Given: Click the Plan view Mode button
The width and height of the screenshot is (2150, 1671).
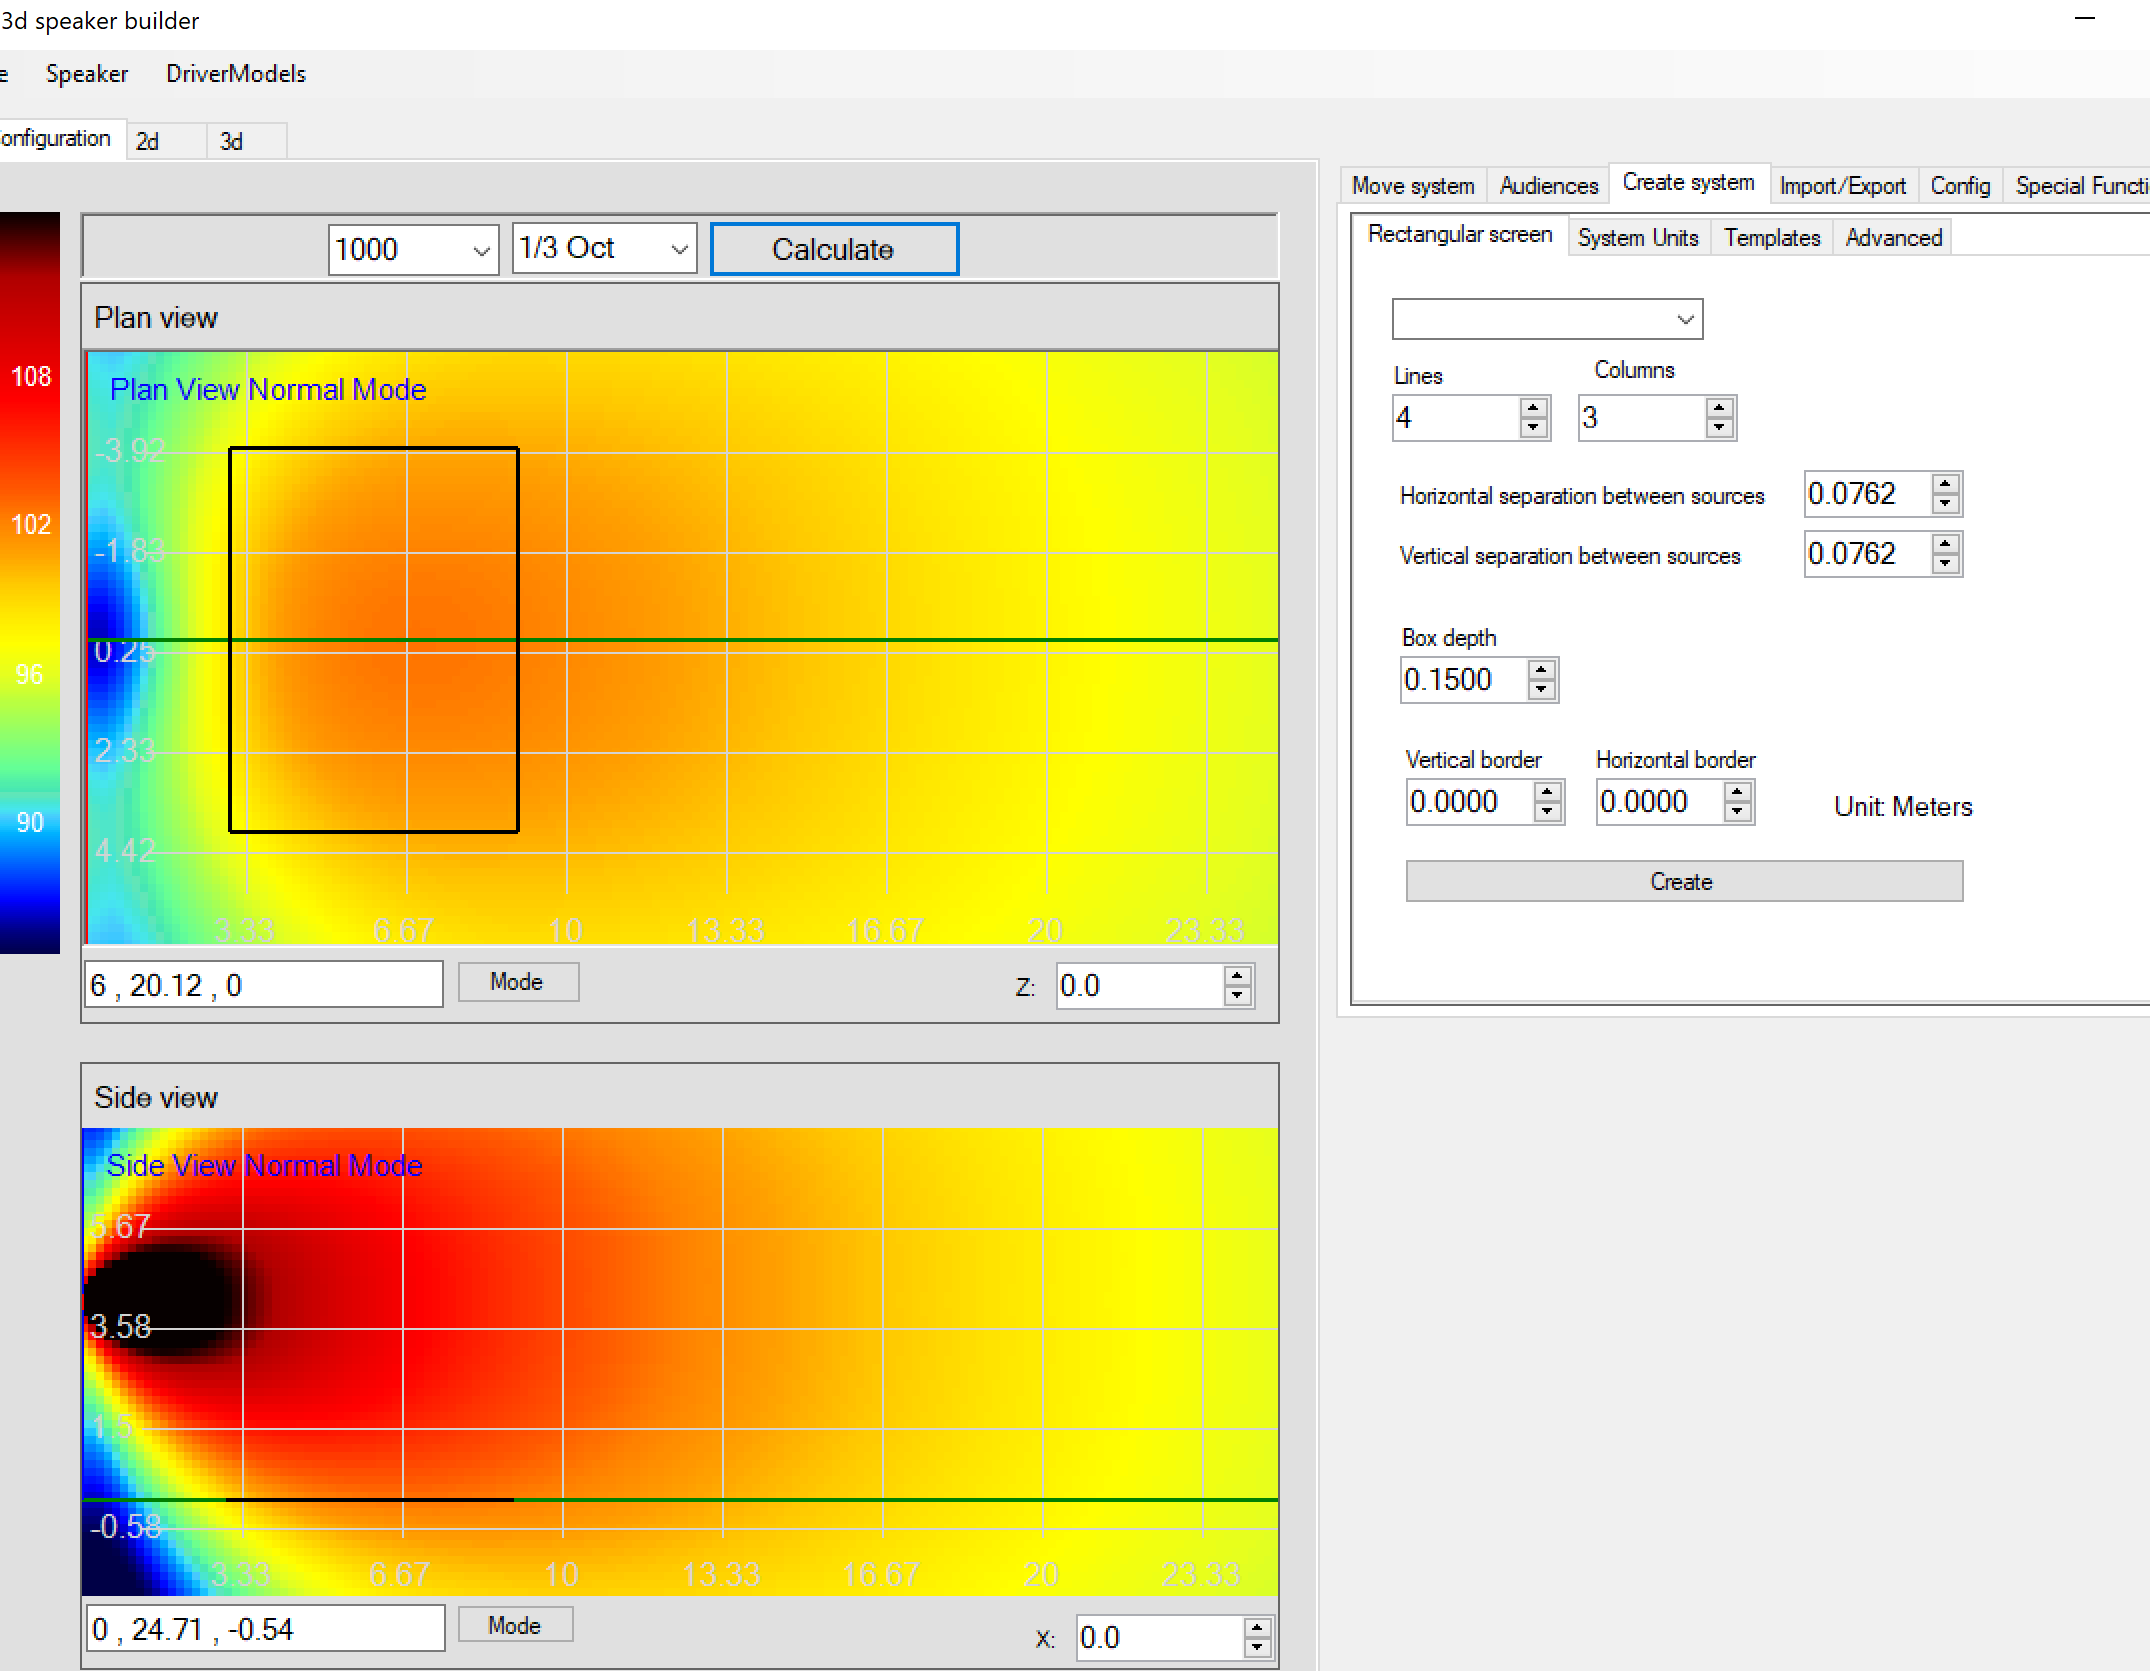Looking at the screenshot, I should click(517, 982).
